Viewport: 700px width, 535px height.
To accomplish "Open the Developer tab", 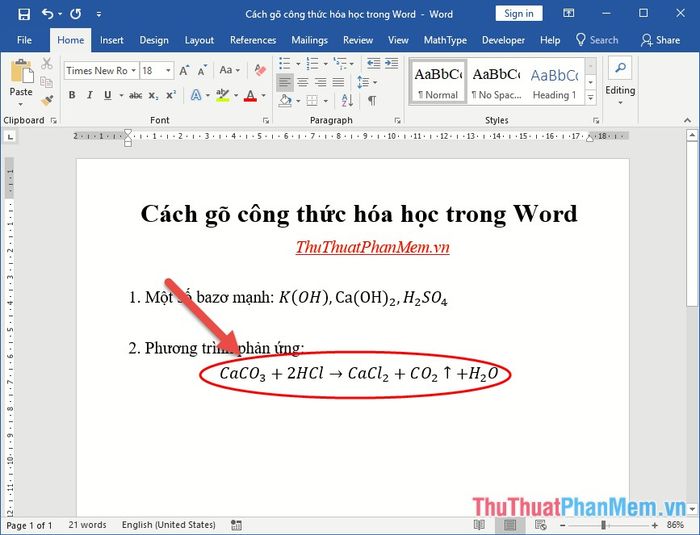I will [x=503, y=40].
